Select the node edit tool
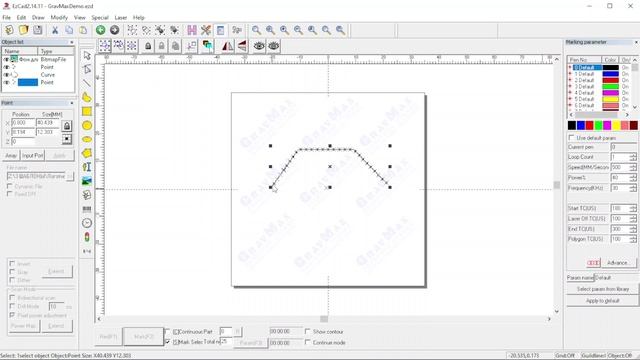 [x=87, y=69]
